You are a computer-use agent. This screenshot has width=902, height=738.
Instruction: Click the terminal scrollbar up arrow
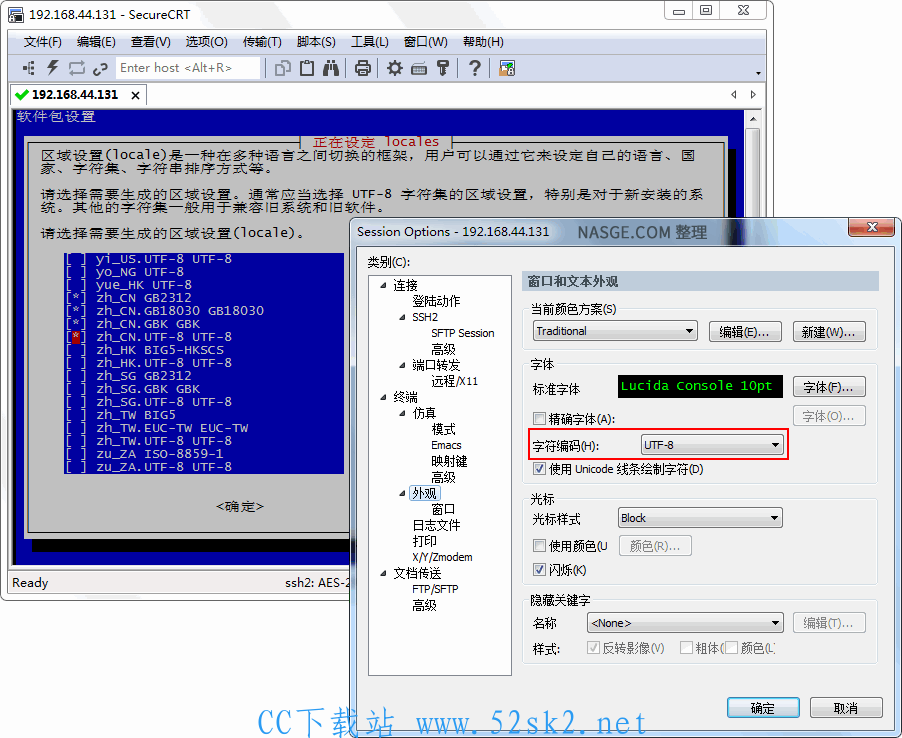click(x=752, y=118)
